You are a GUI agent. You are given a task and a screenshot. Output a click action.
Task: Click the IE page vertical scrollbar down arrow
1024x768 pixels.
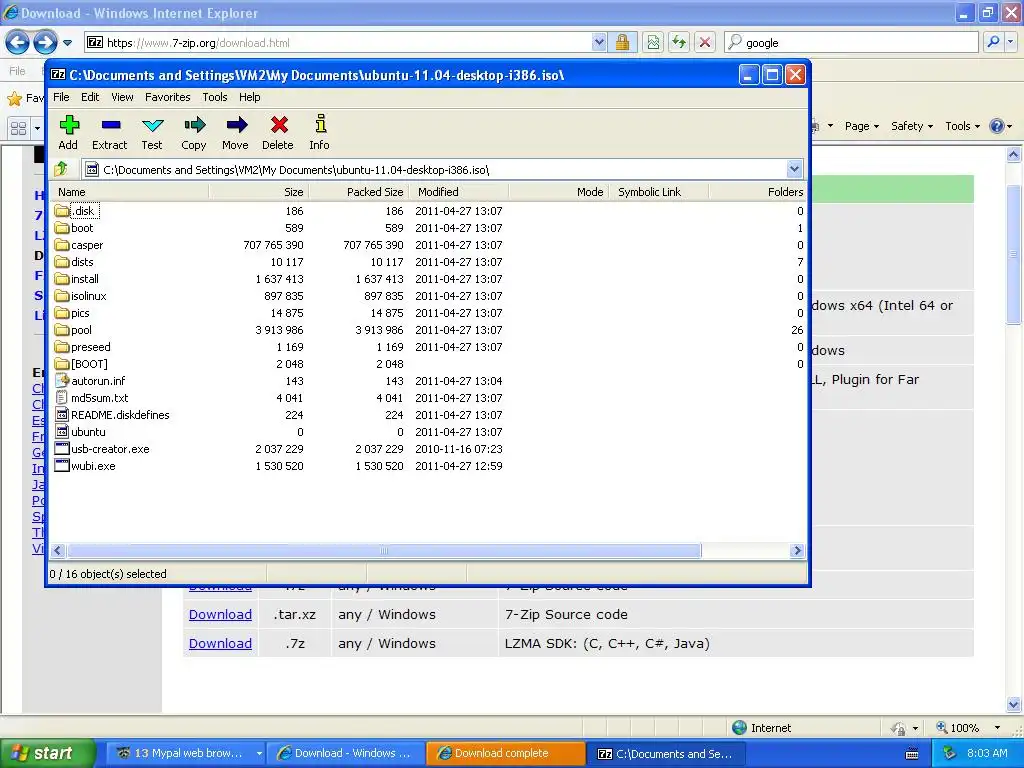[x=1014, y=705]
